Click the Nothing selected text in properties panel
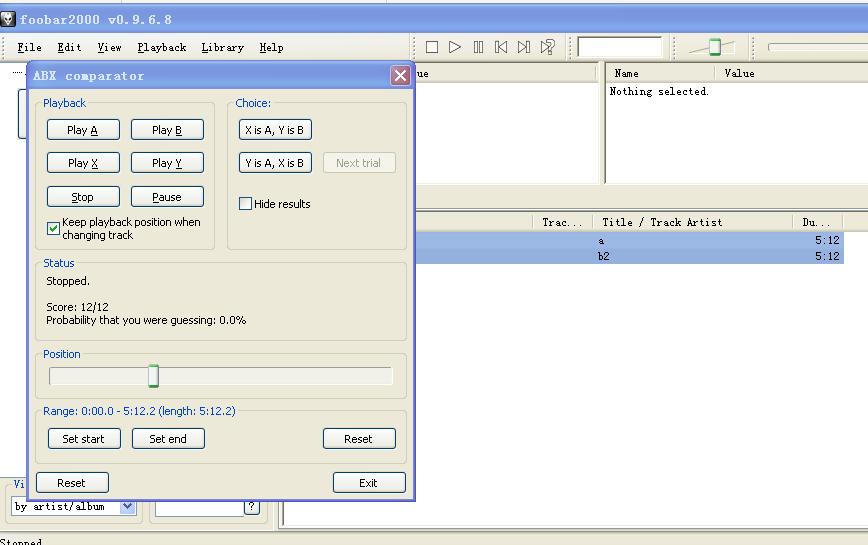The image size is (868, 545). [x=659, y=91]
